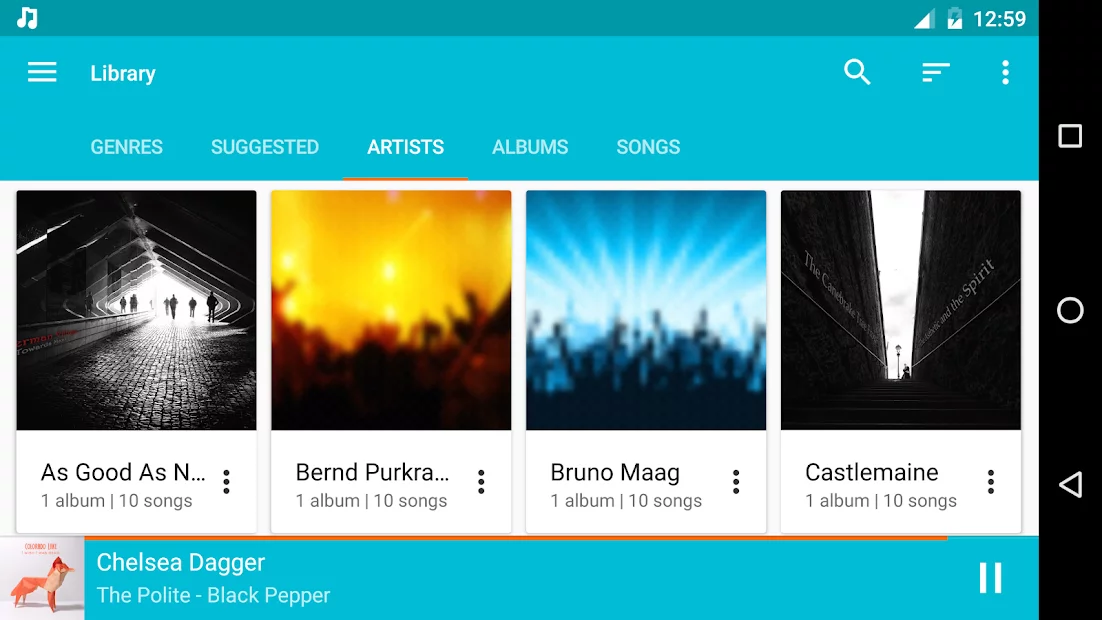Tap the search magnifier icon
The image size is (1102, 620).
click(x=857, y=72)
